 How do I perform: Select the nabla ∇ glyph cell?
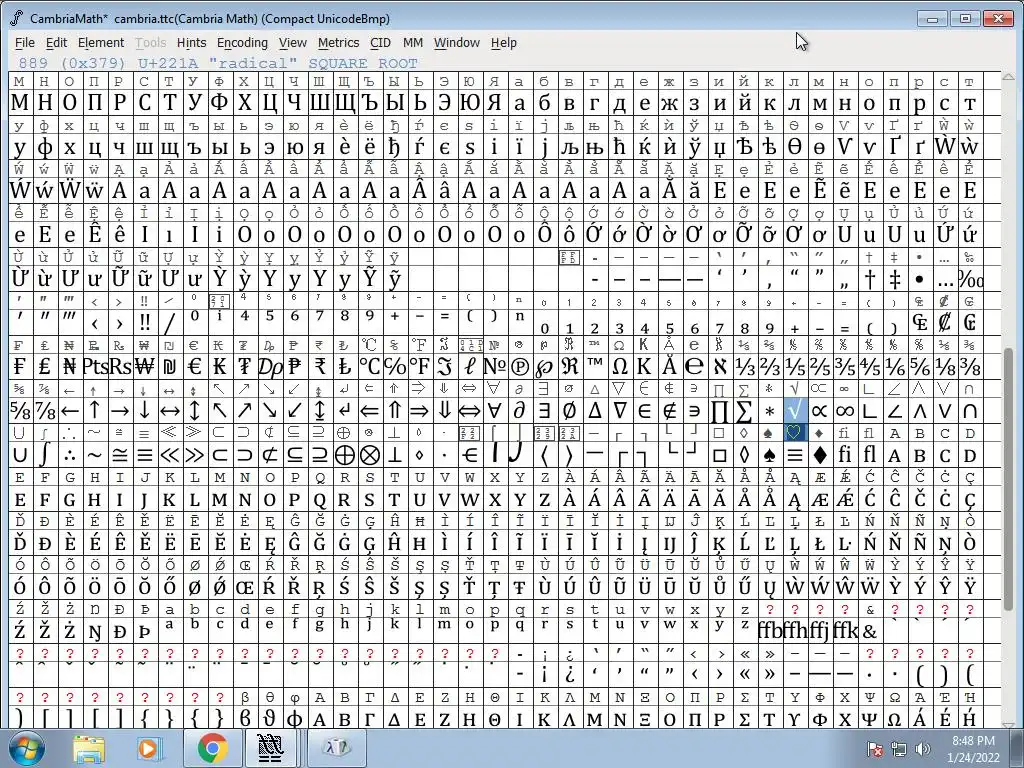click(x=620, y=411)
